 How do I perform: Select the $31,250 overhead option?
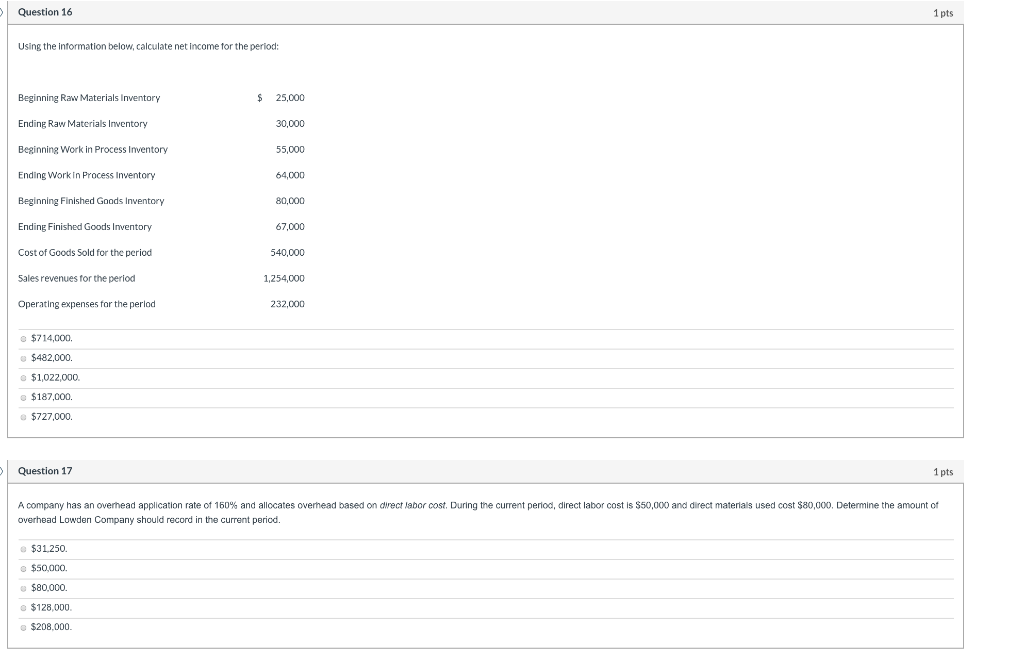point(24,550)
